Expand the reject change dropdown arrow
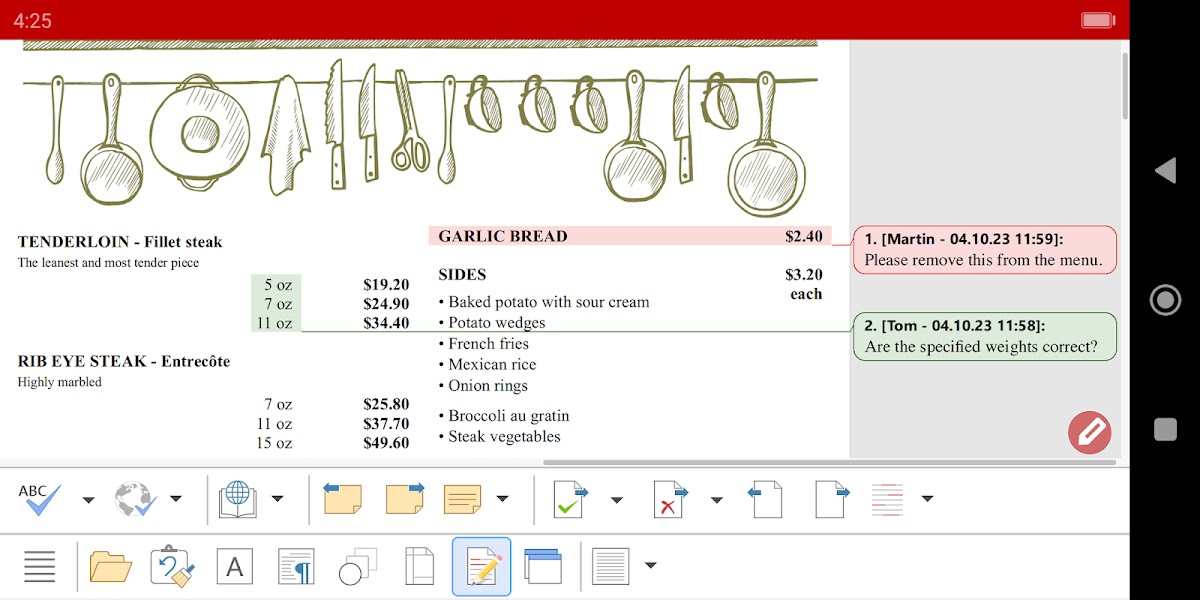 click(x=716, y=499)
